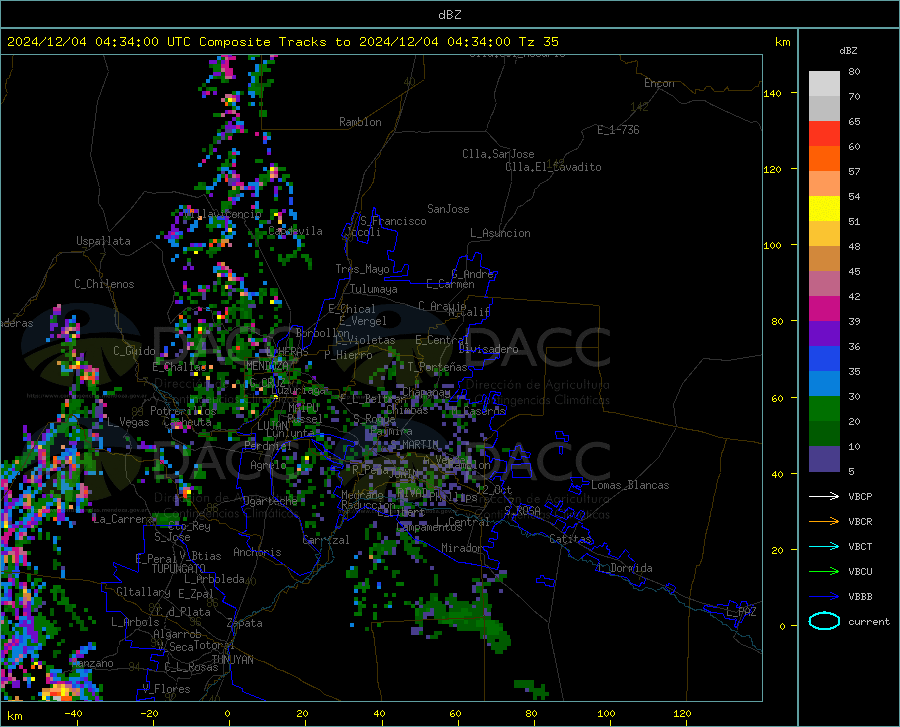Click the 'Mirador' map label
The width and height of the screenshot is (900, 727).
(x=461, y=548)
